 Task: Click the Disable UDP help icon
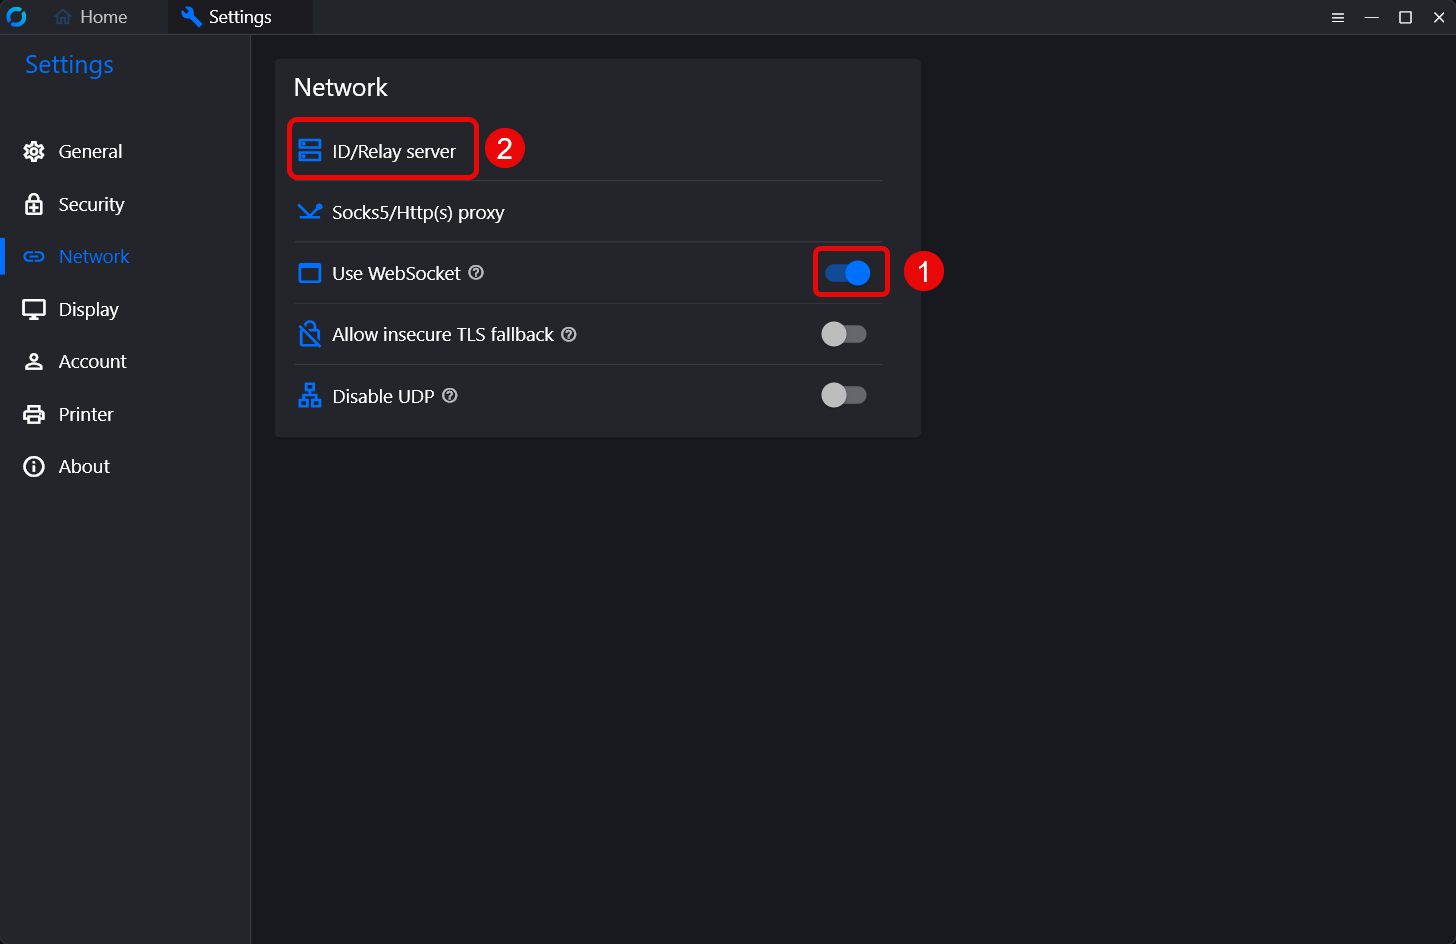(x=450, y=396)
